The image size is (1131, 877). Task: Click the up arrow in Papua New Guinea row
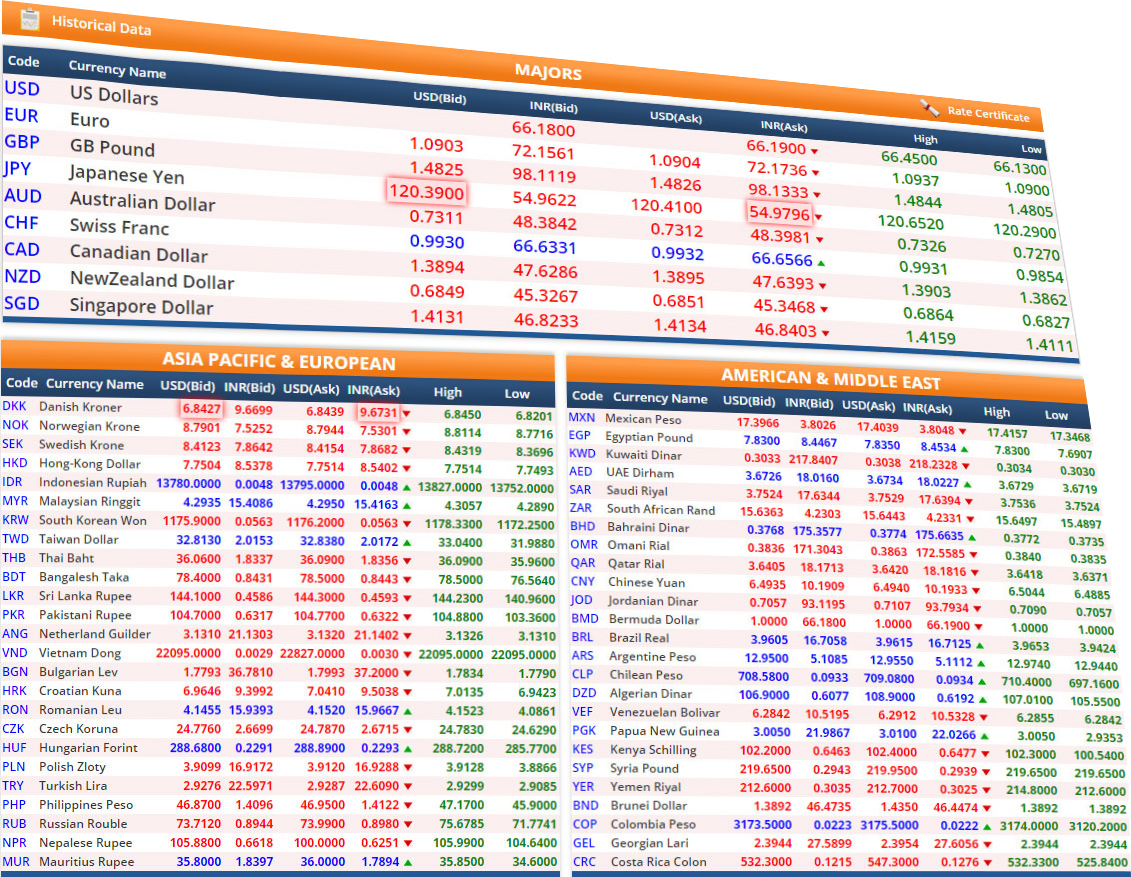click(984, 736)
